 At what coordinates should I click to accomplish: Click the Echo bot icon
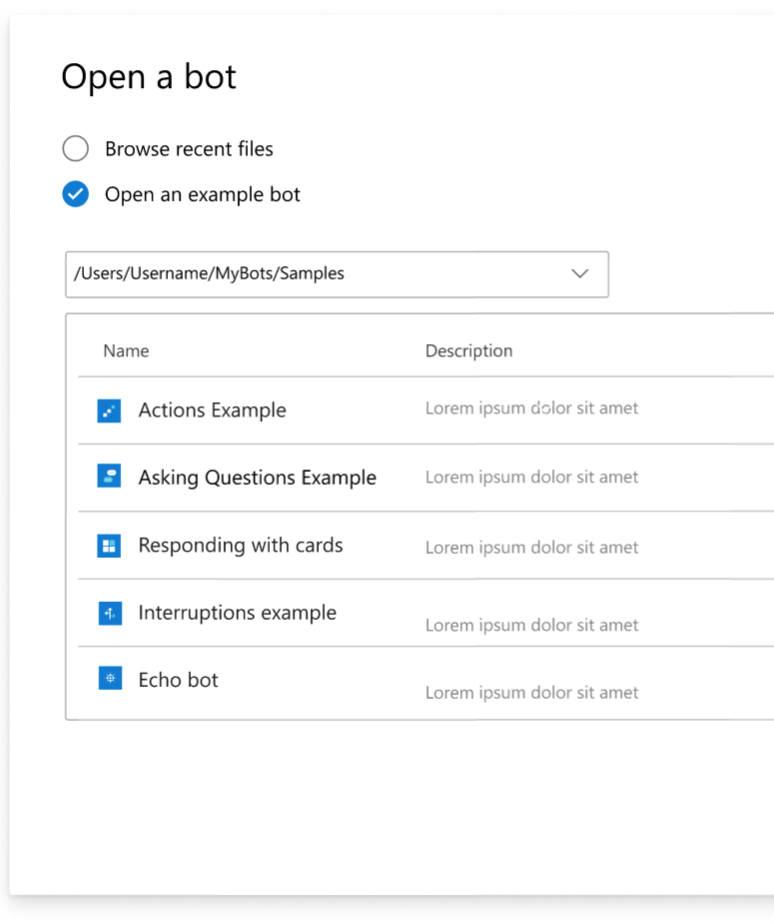point(110,678)
